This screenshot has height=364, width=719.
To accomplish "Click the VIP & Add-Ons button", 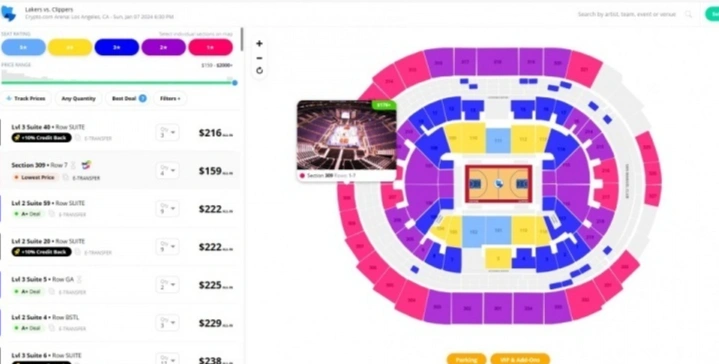I will tap(520, 359).
